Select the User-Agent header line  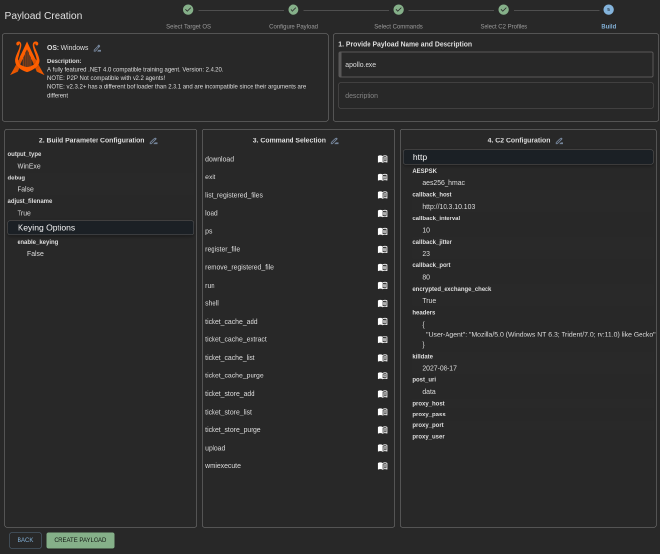(540, 335)
